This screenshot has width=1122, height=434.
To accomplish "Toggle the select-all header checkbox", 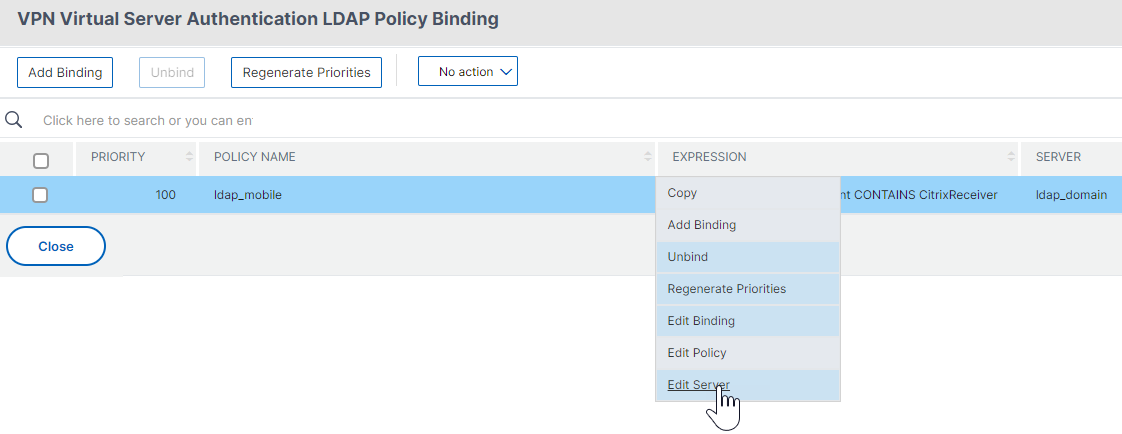I will point(41,161).
